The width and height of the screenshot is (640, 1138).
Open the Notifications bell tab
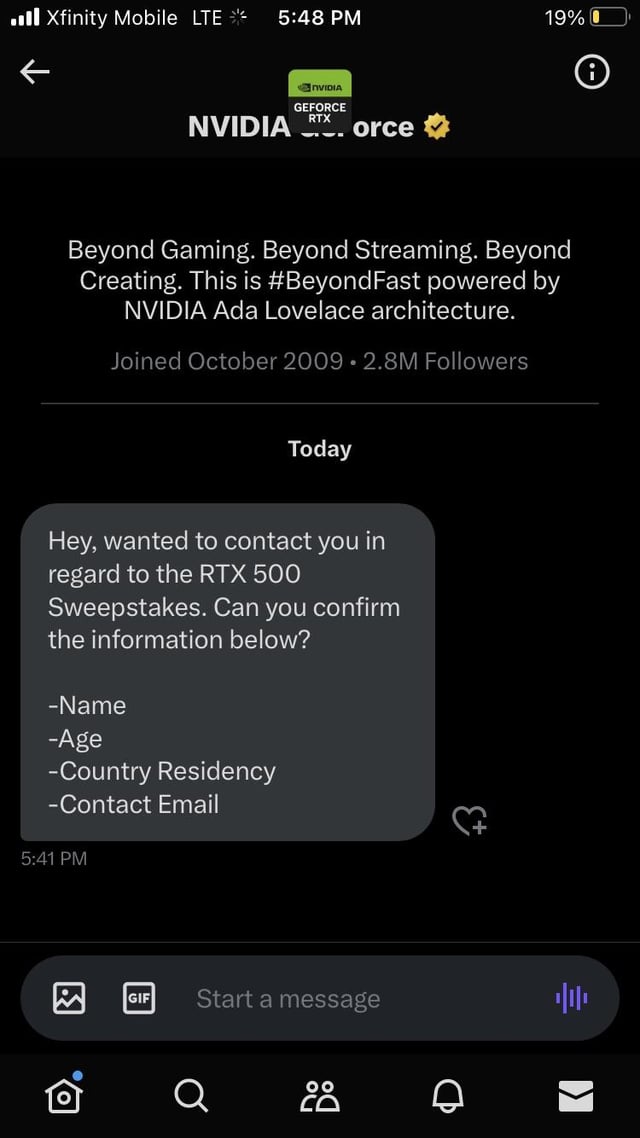[x=448, y=1095]
